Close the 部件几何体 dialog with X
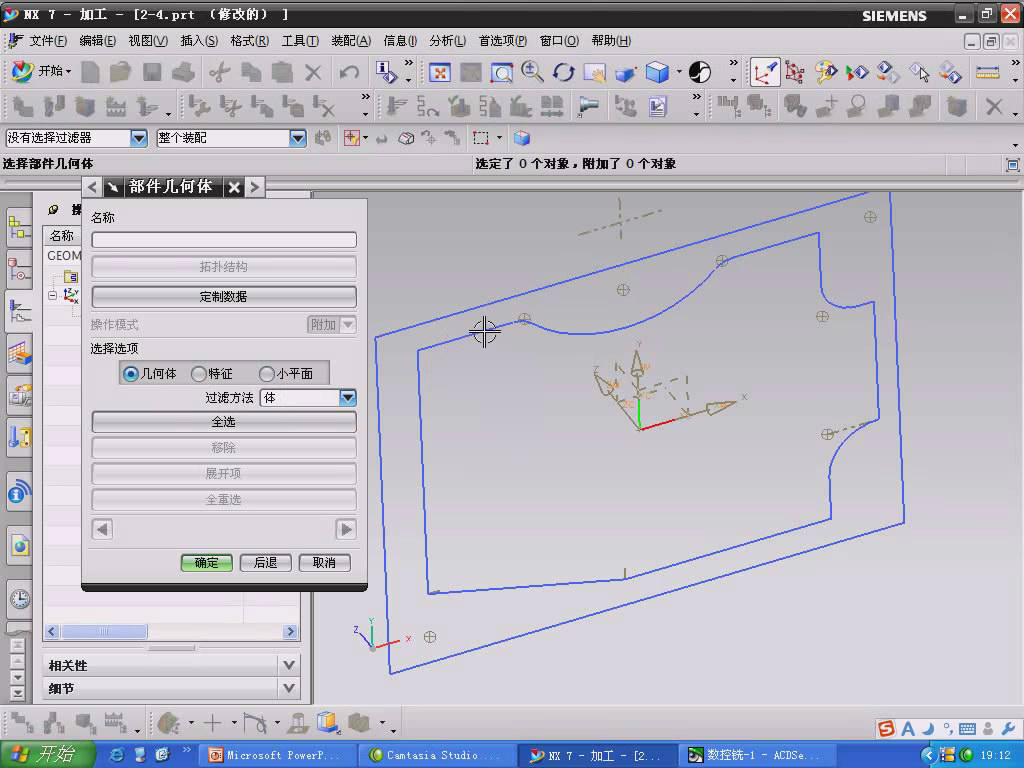This screenshot has width=1024, height=768. pos(234,187)
